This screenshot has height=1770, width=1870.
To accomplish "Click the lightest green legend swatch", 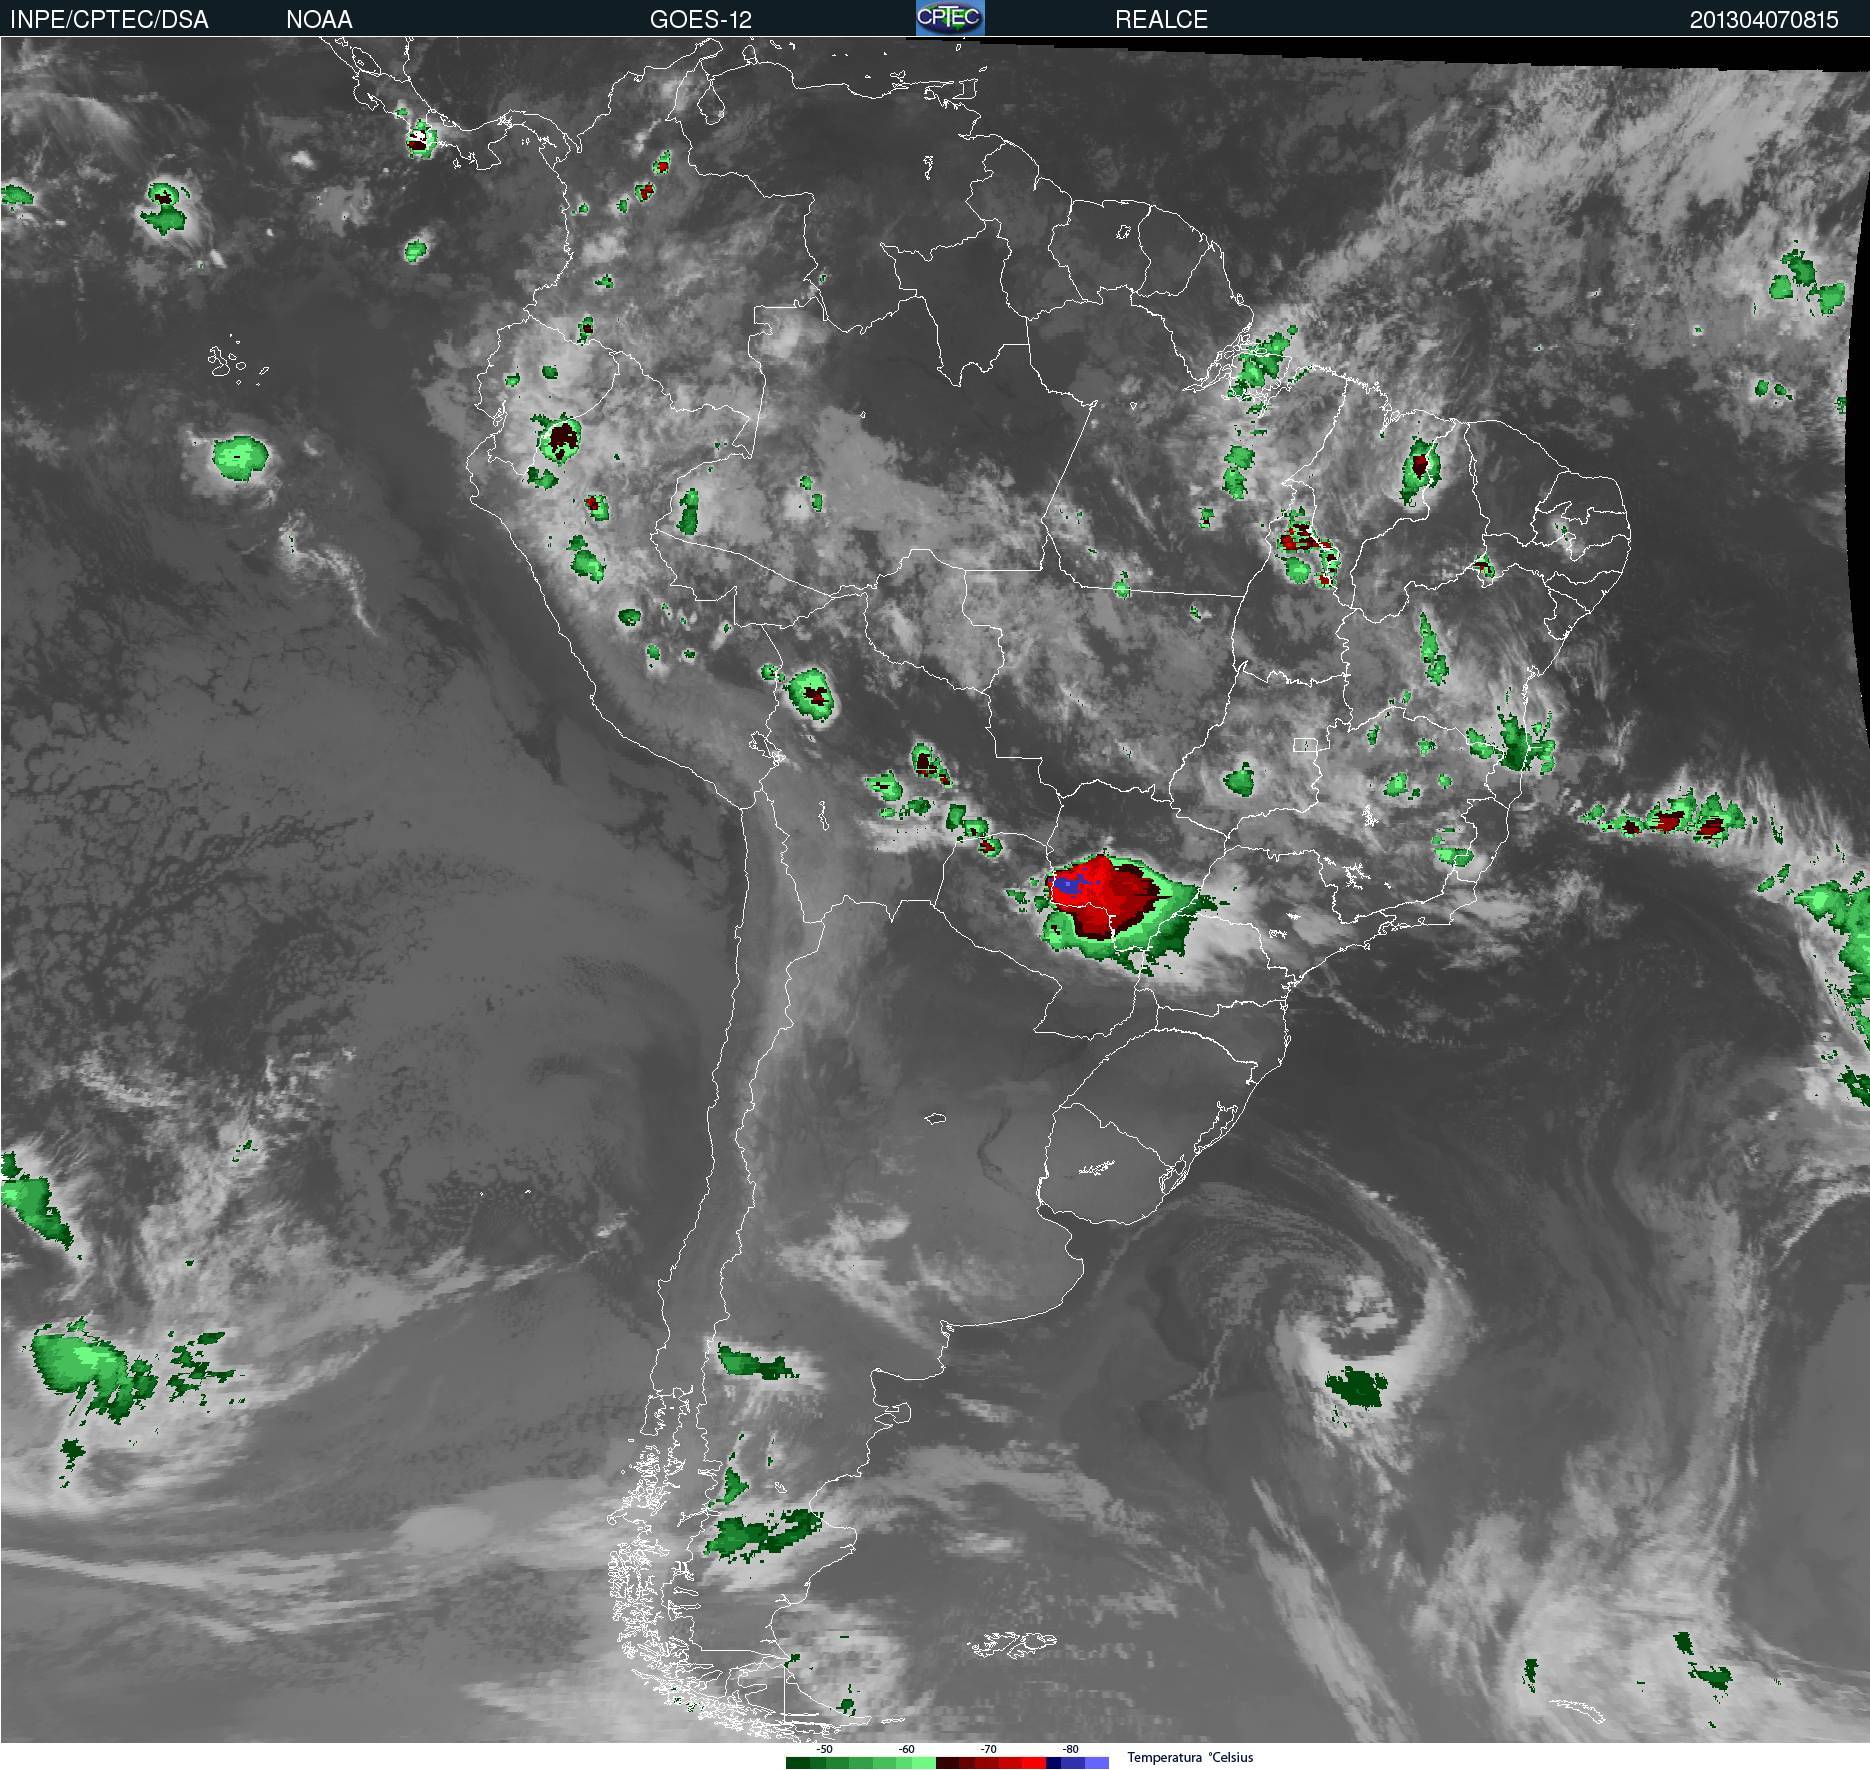I will [924, 1763].
